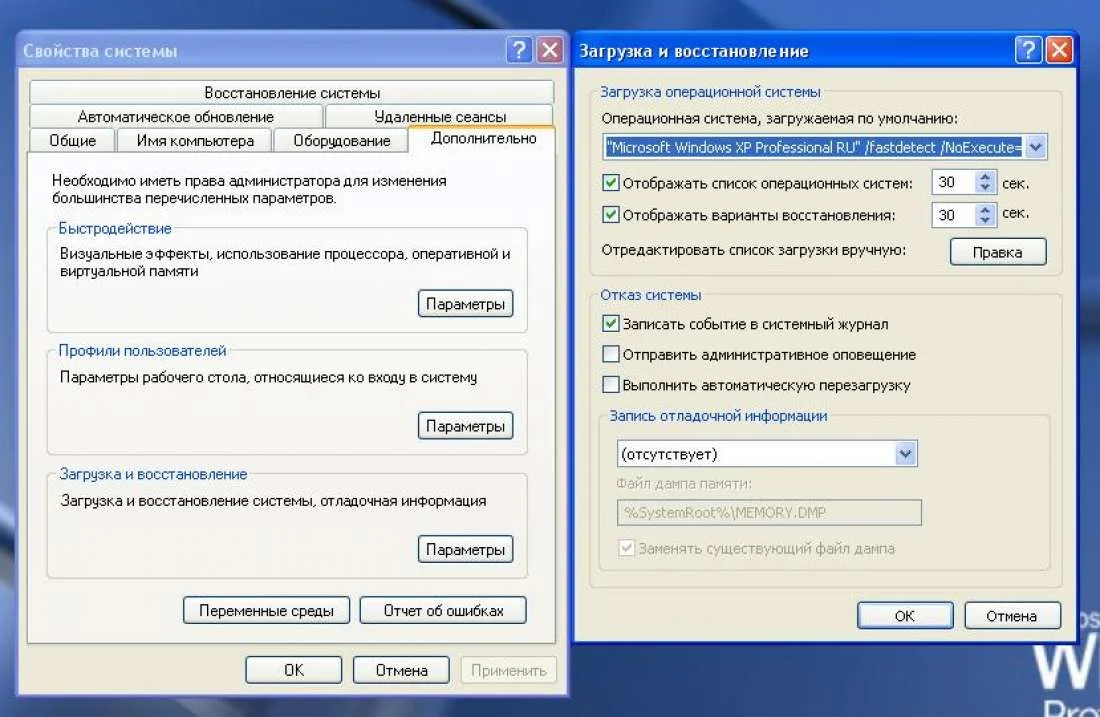Open the Восстановление системы tab
This screenshot has width=1100, height=717.
point(292,93)
